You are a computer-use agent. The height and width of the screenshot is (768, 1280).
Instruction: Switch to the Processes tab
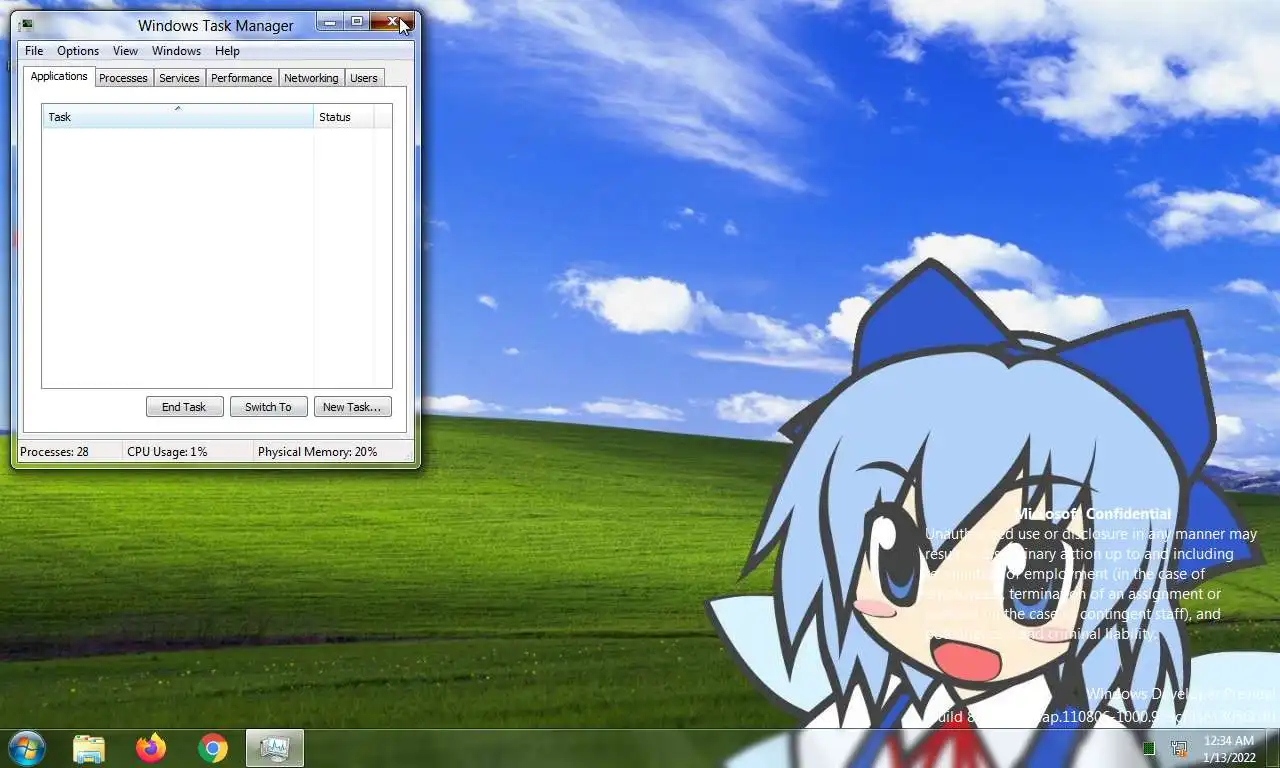123,78
